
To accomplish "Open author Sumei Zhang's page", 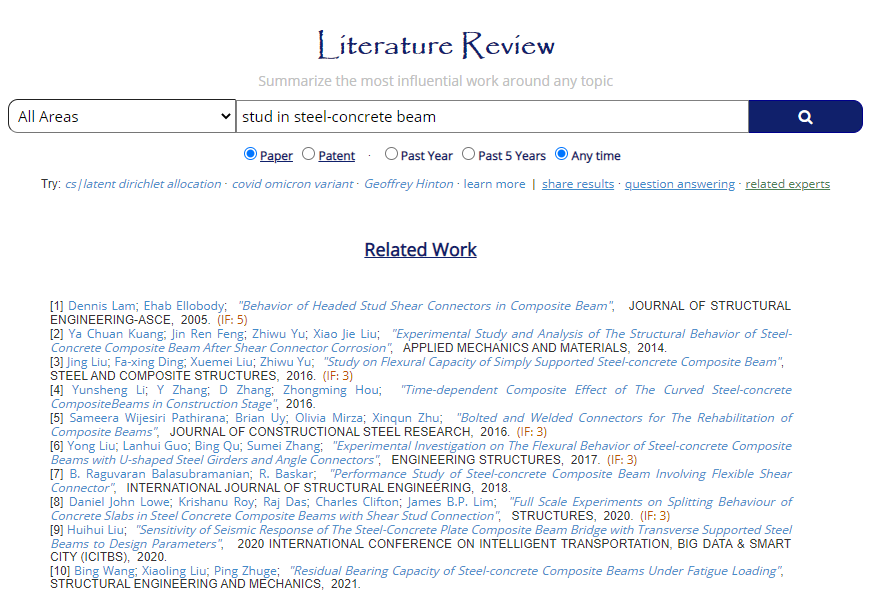I will click(x=284, y=446).
